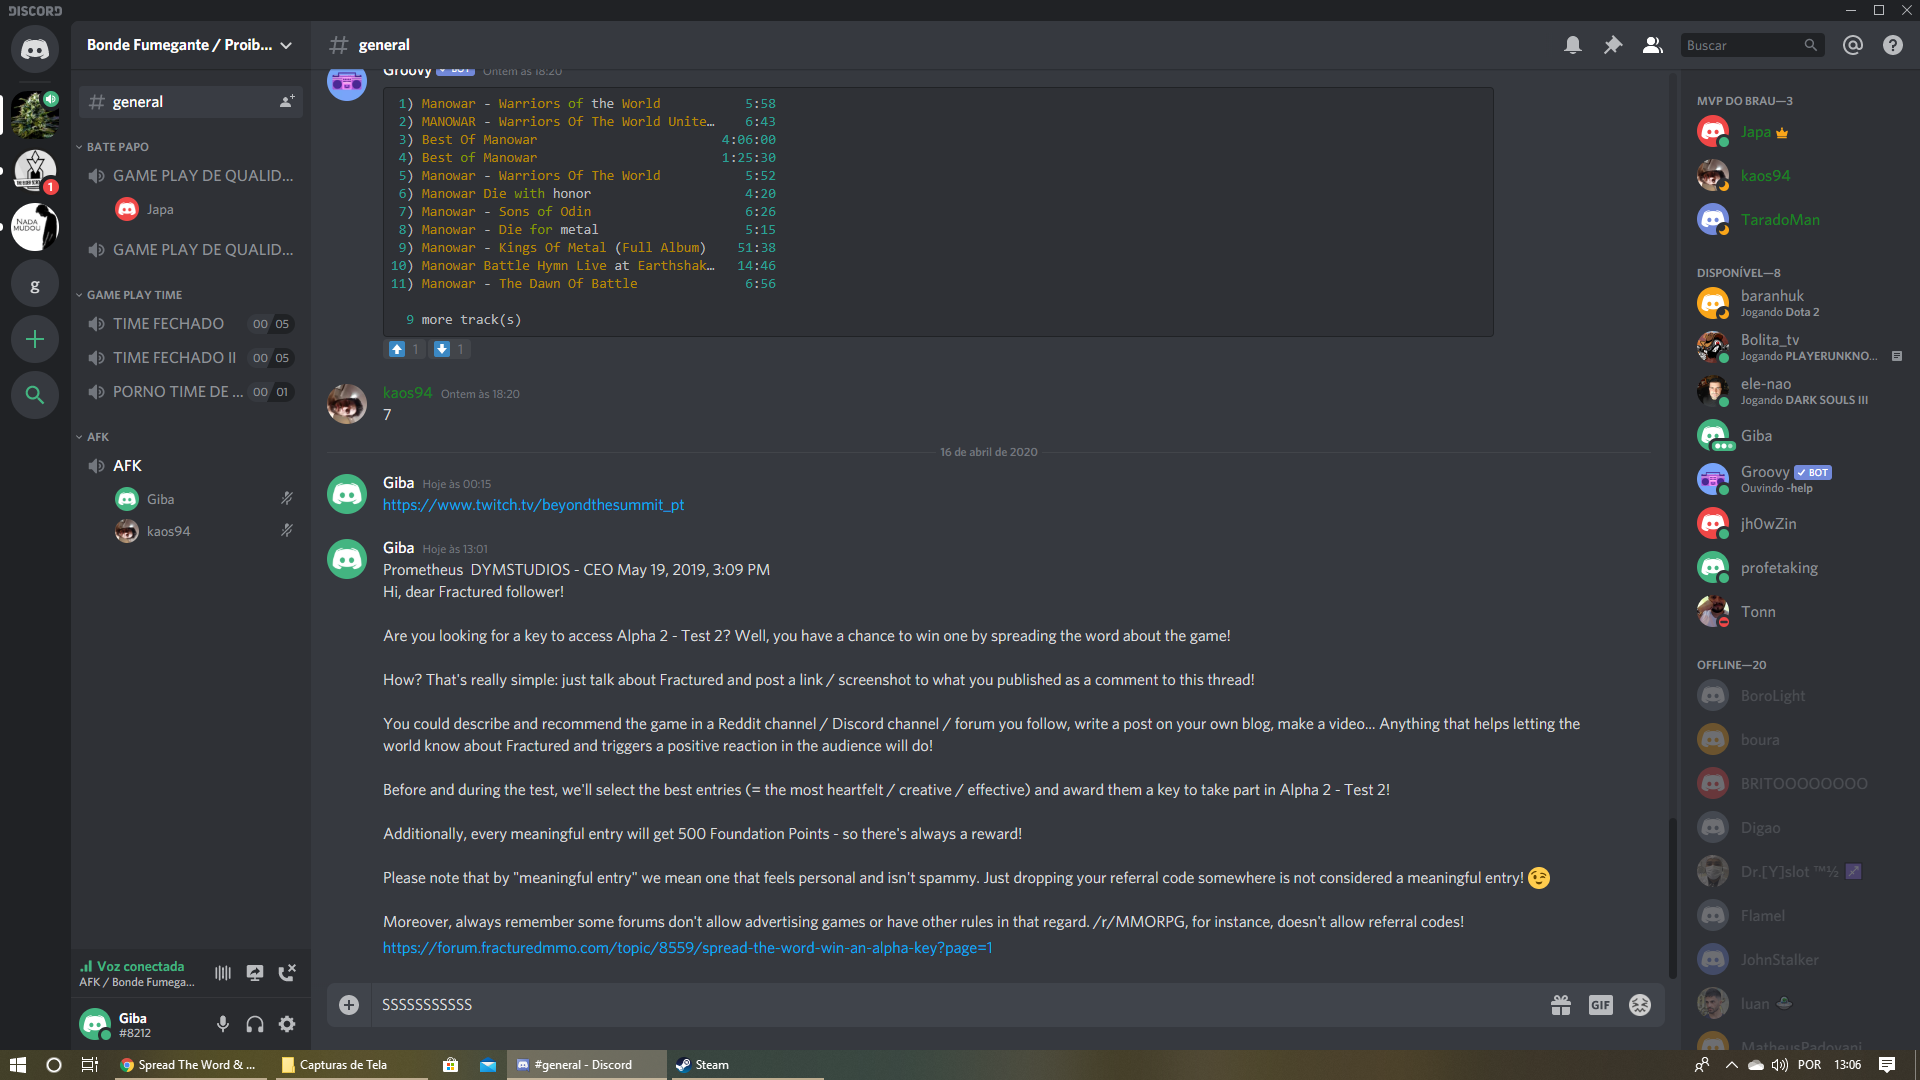Open Nitro gift icon

1561,1005
